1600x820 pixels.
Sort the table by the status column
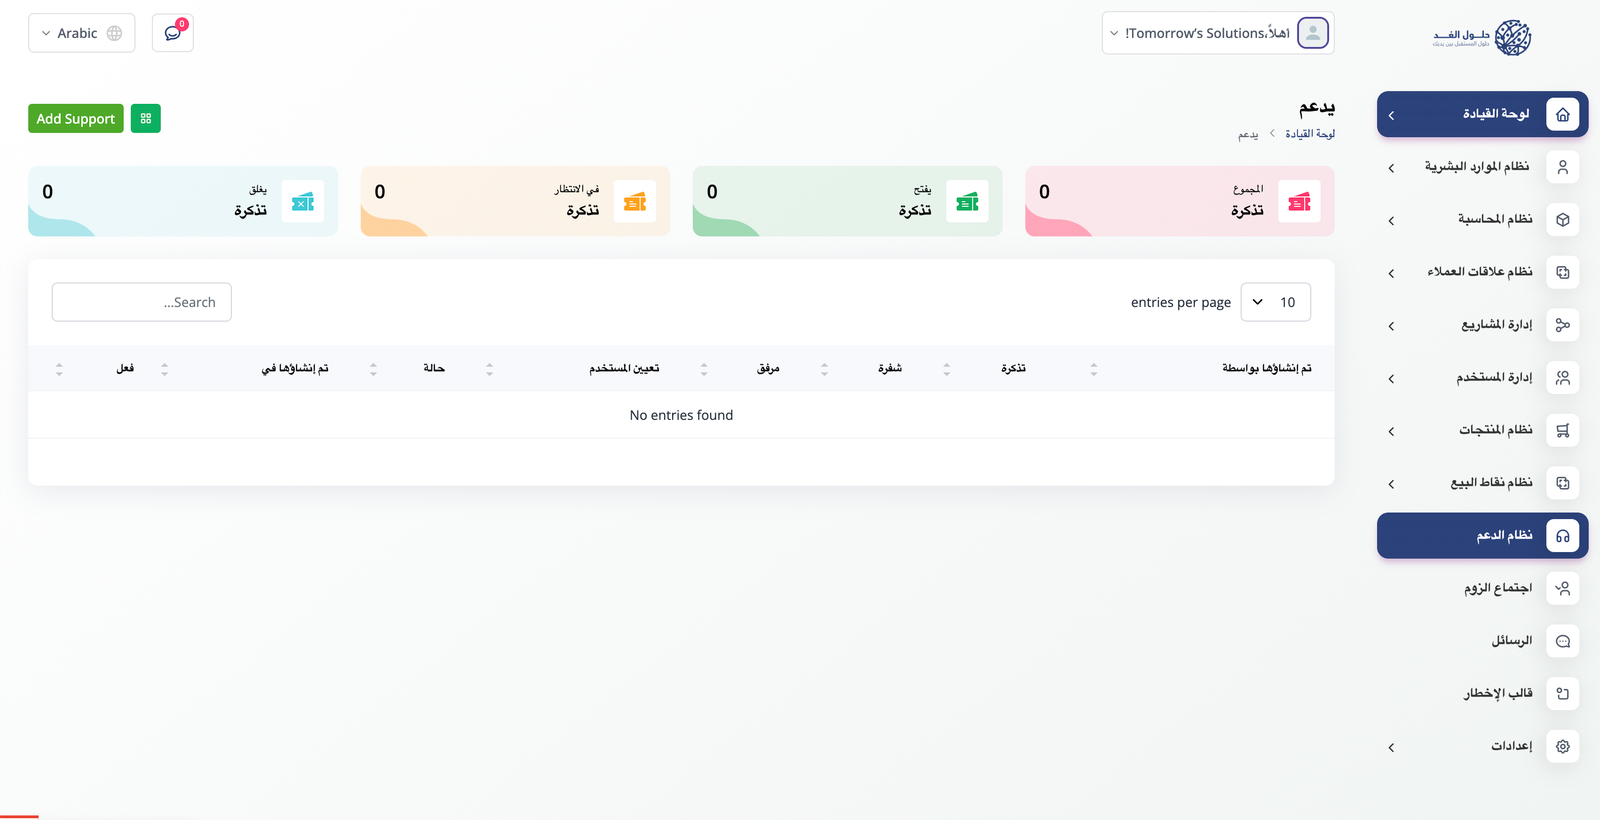pyautogui.click(x=434, y=369)
